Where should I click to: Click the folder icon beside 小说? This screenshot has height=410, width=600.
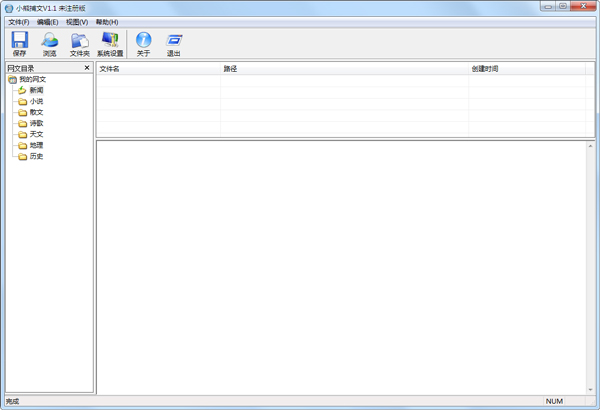pos(23,101)
